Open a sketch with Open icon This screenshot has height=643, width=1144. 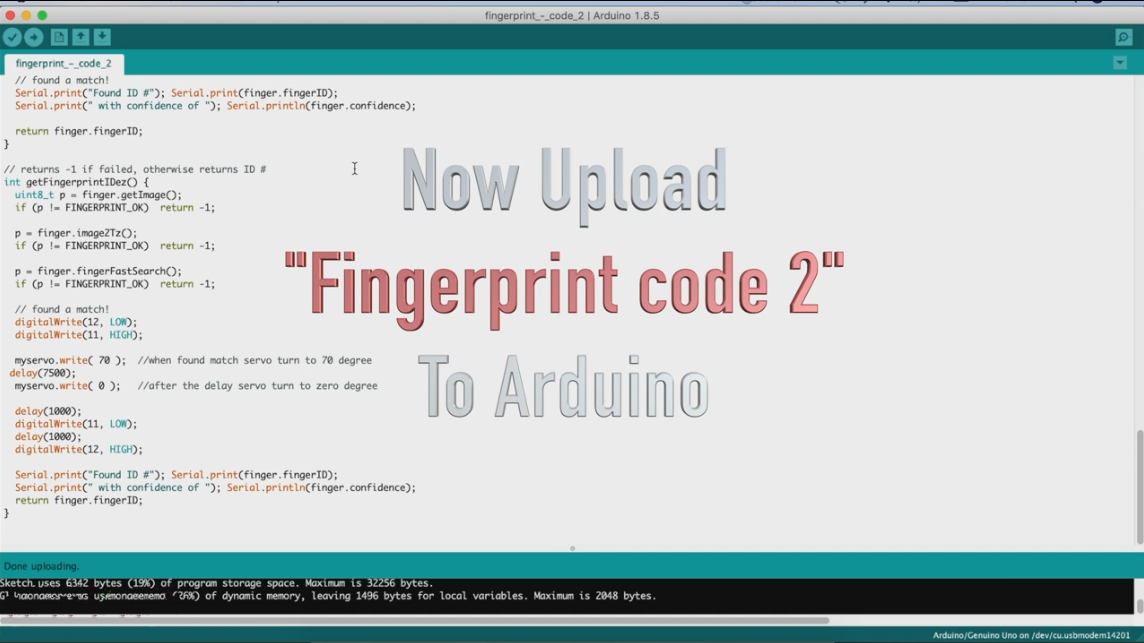(80, 37)
